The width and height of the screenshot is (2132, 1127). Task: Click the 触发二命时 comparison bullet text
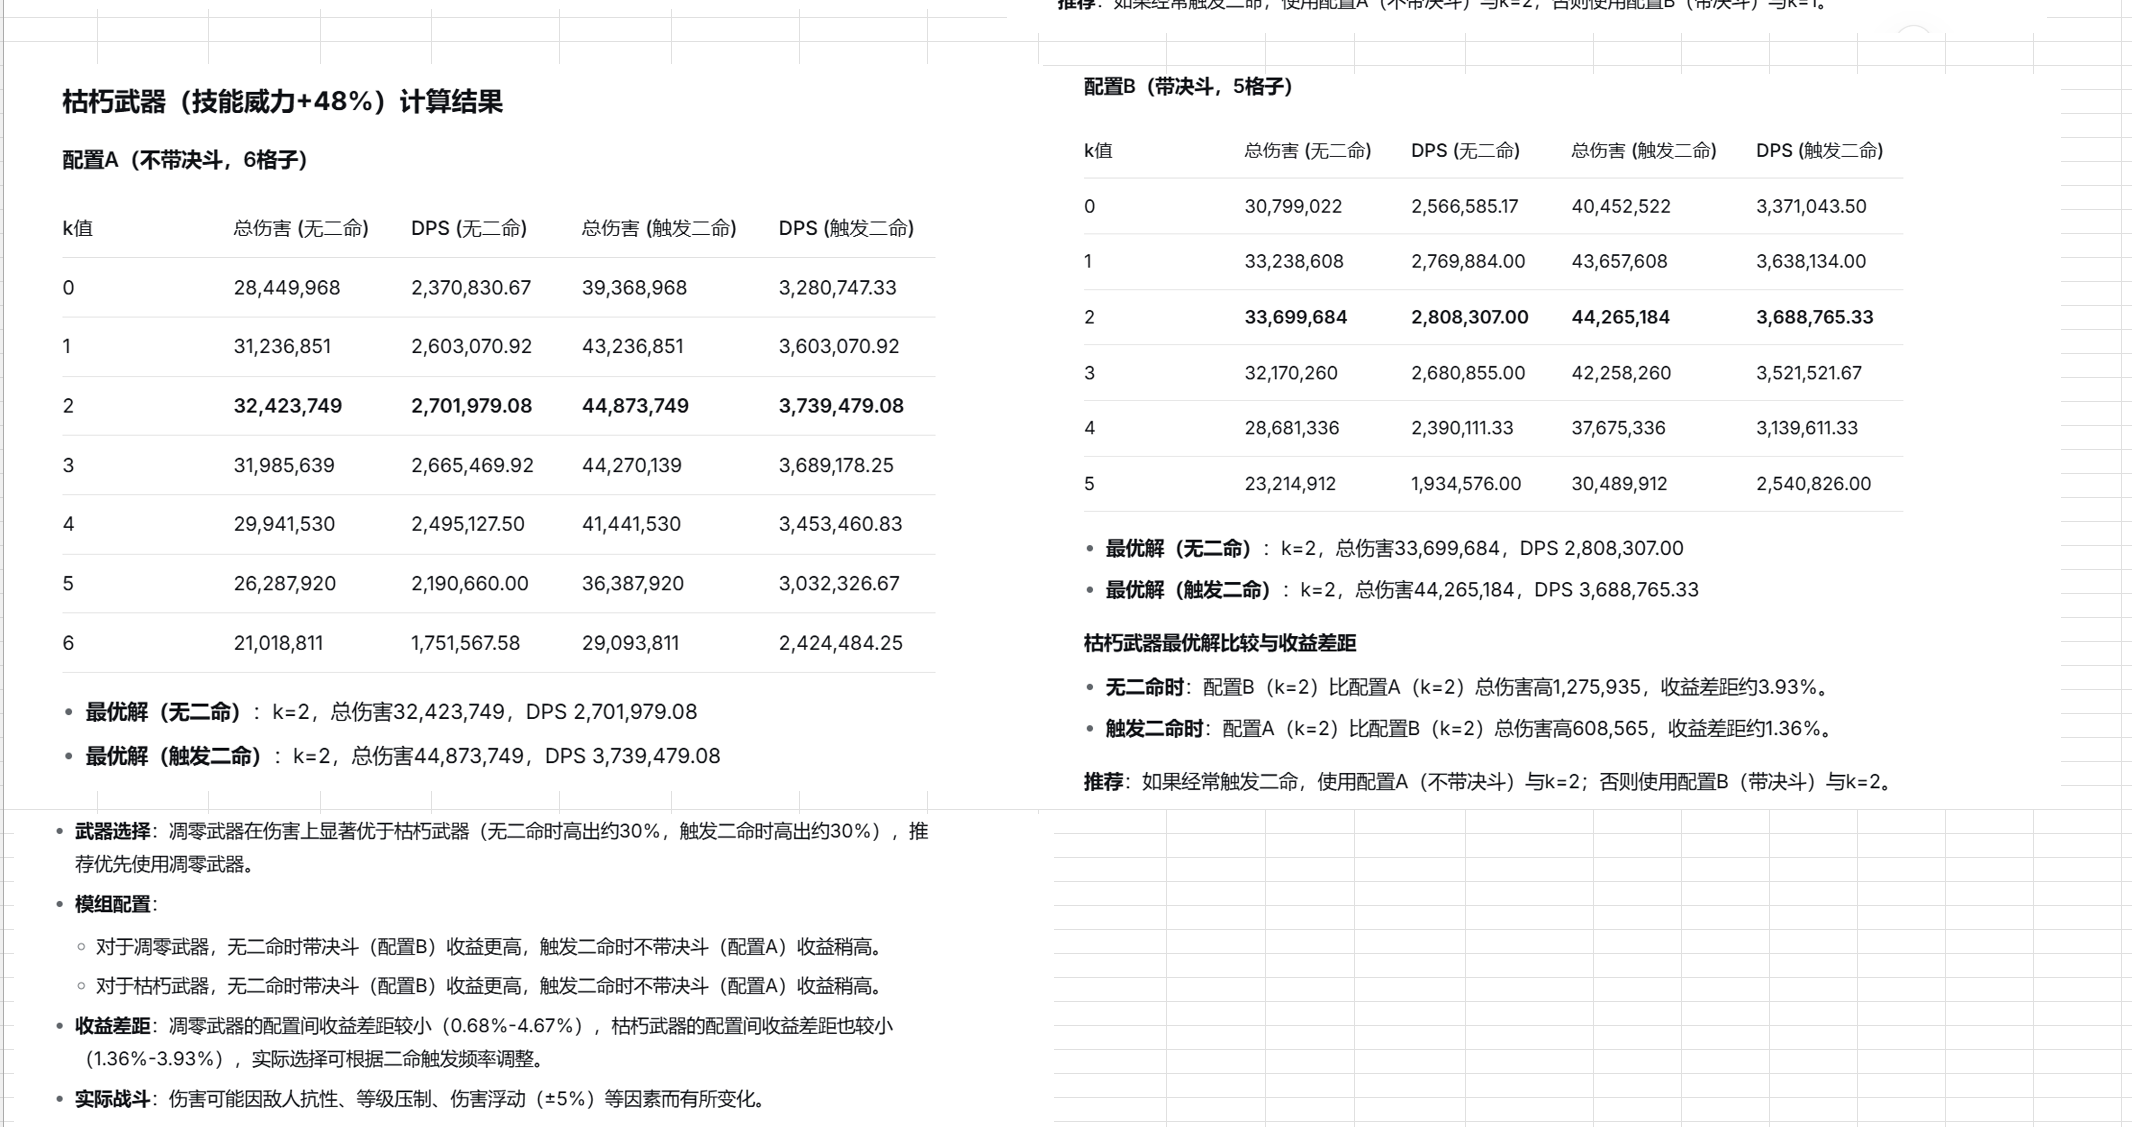(1154, 729)
